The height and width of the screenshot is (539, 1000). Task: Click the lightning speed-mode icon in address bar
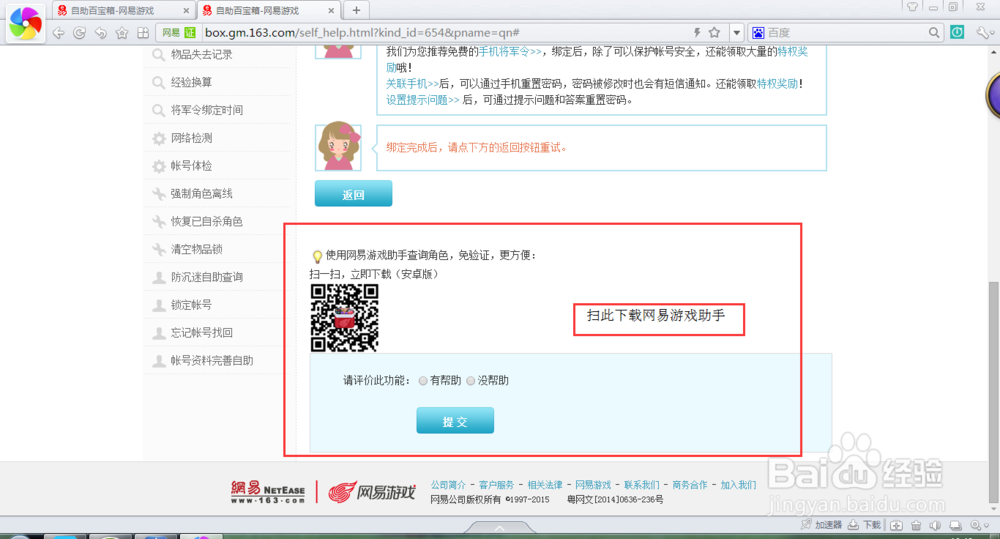[x=697, y=33]
